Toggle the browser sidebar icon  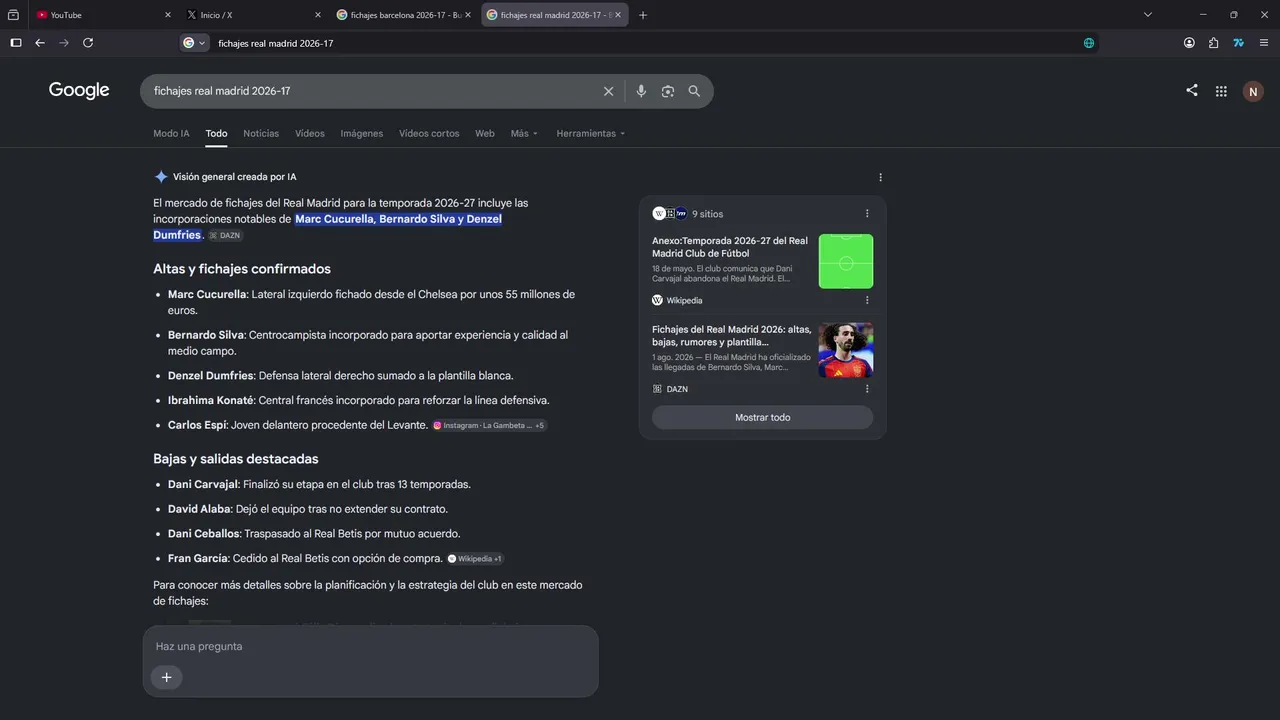(x=16, y=43)
